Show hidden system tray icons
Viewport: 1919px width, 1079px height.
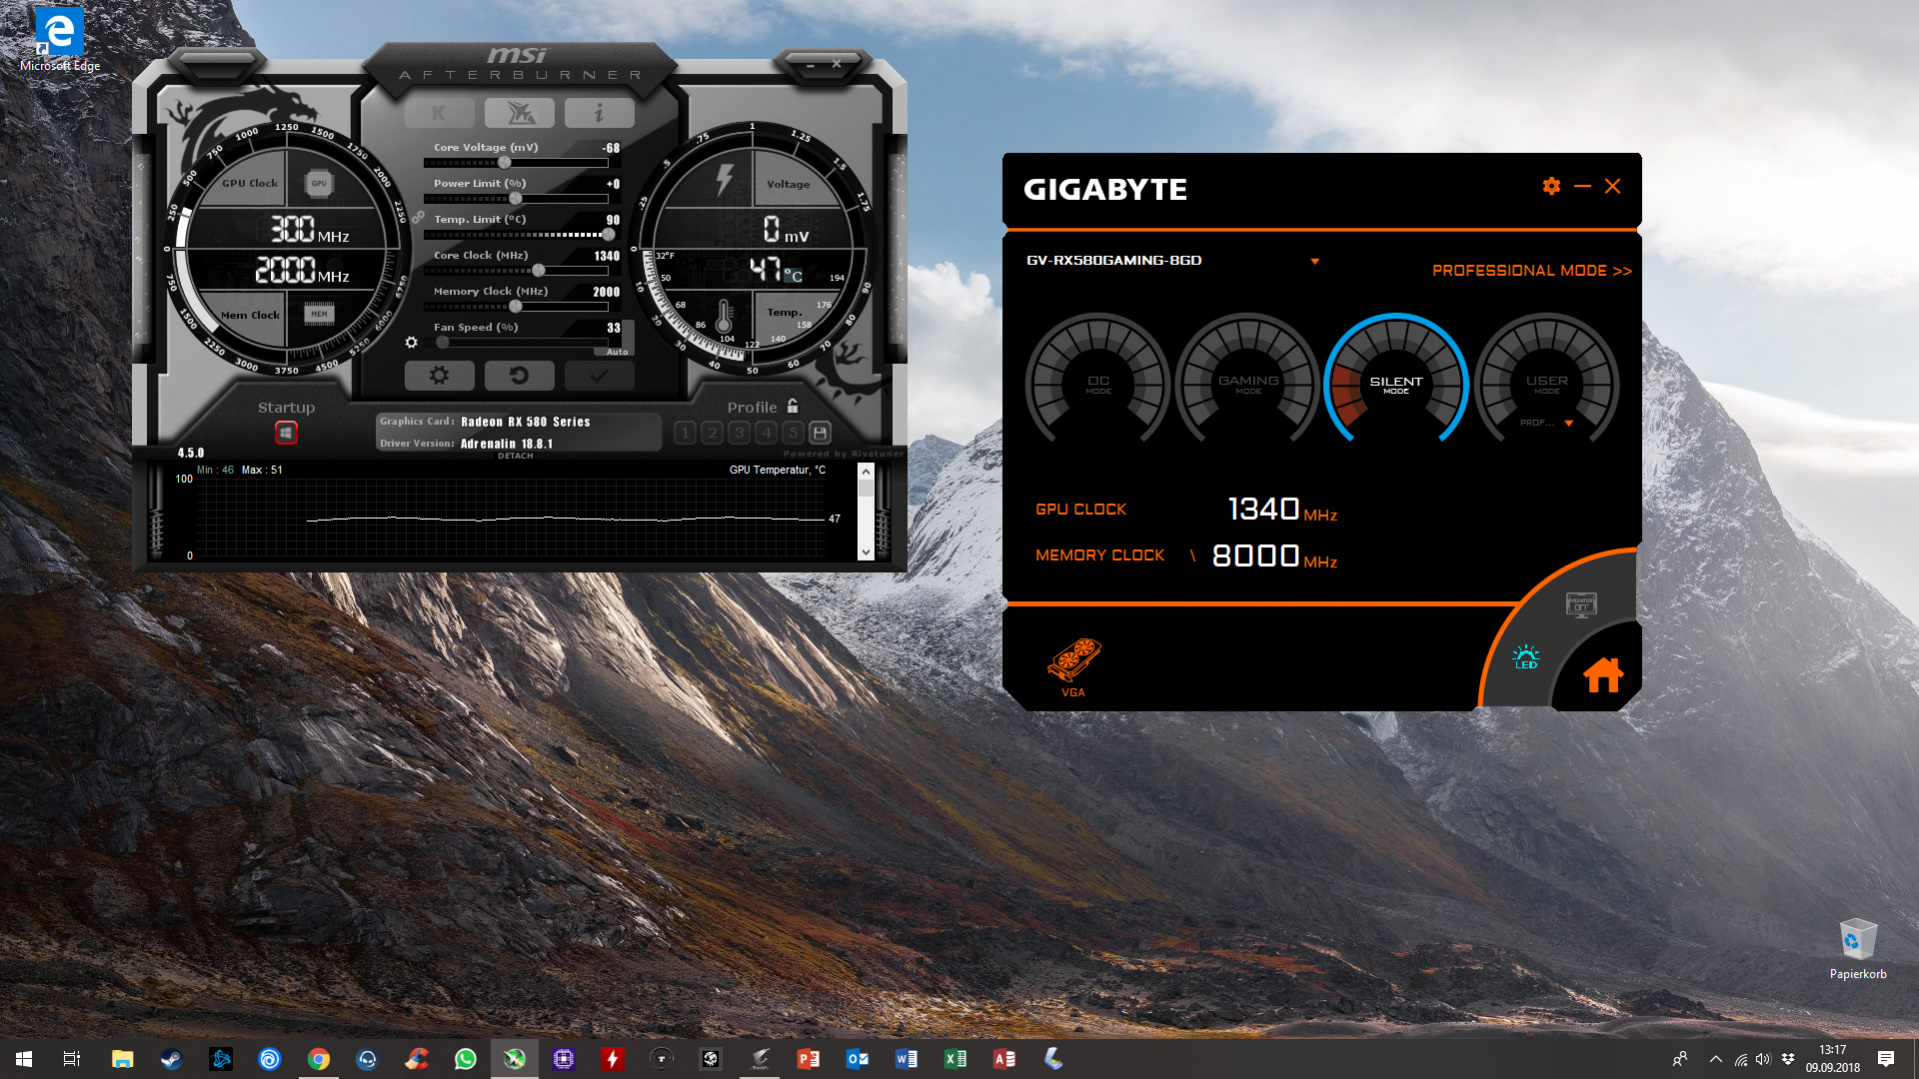coord(1716,1059)
